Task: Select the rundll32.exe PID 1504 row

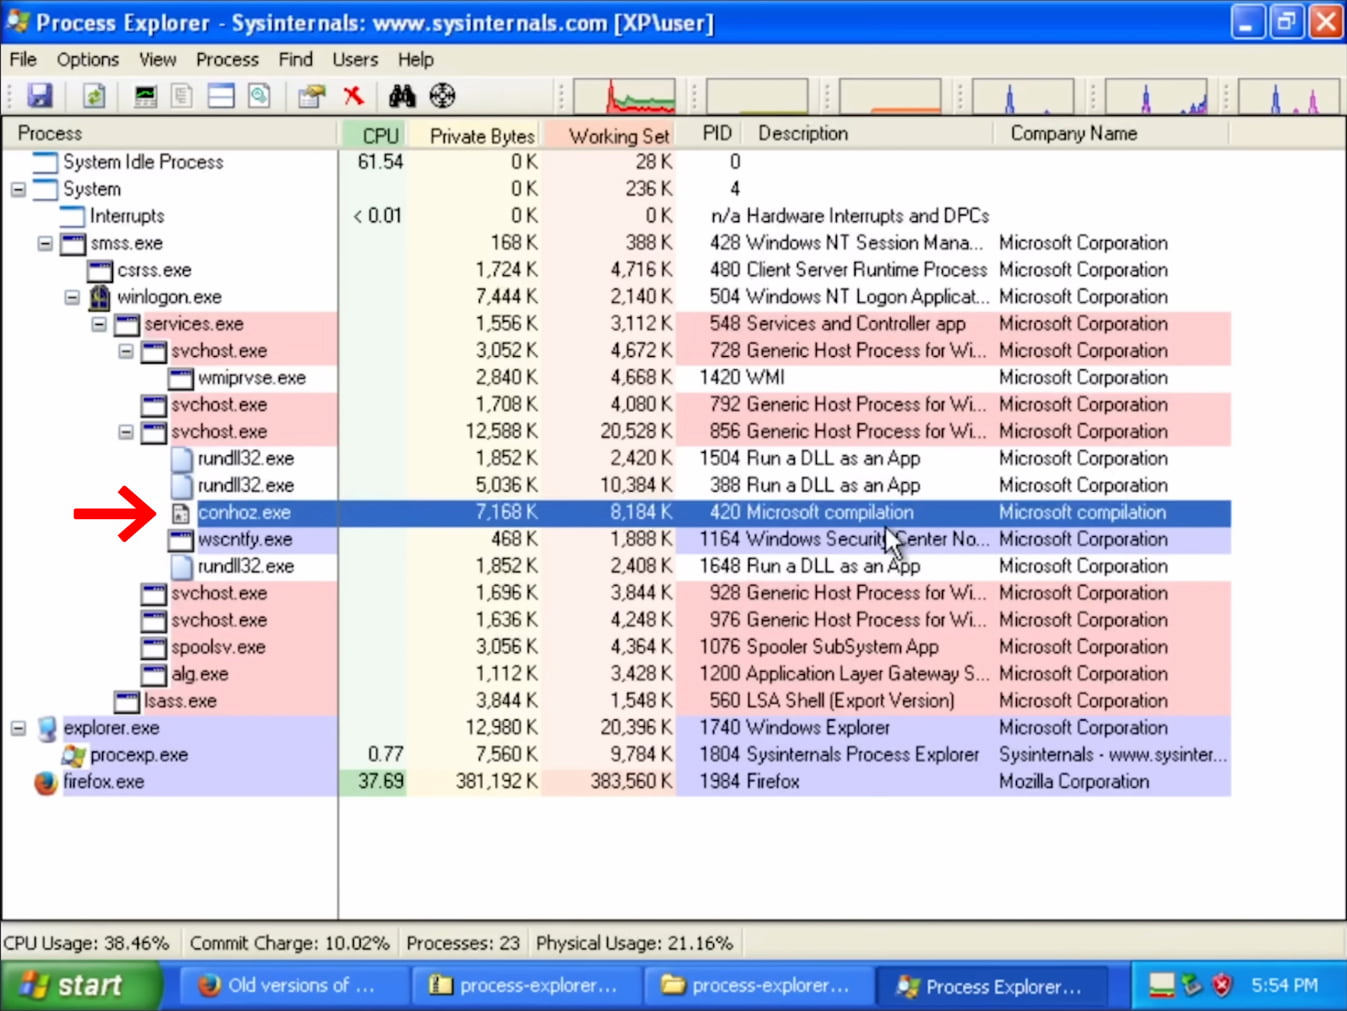Action: click(x=616, y=459)
